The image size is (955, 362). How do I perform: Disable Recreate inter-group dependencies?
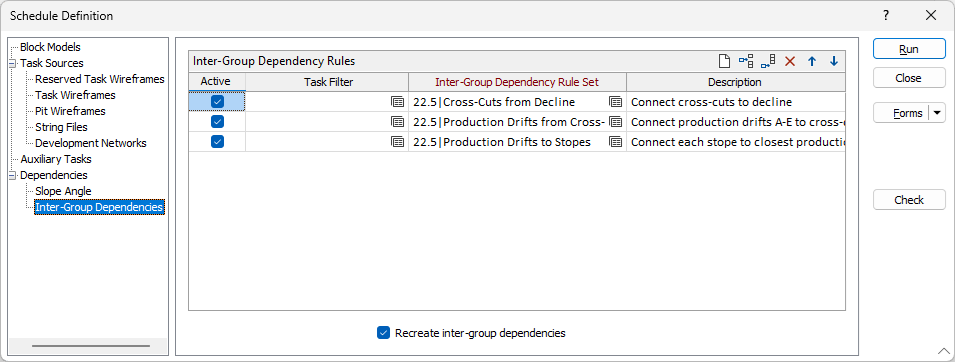pos(383,333)
